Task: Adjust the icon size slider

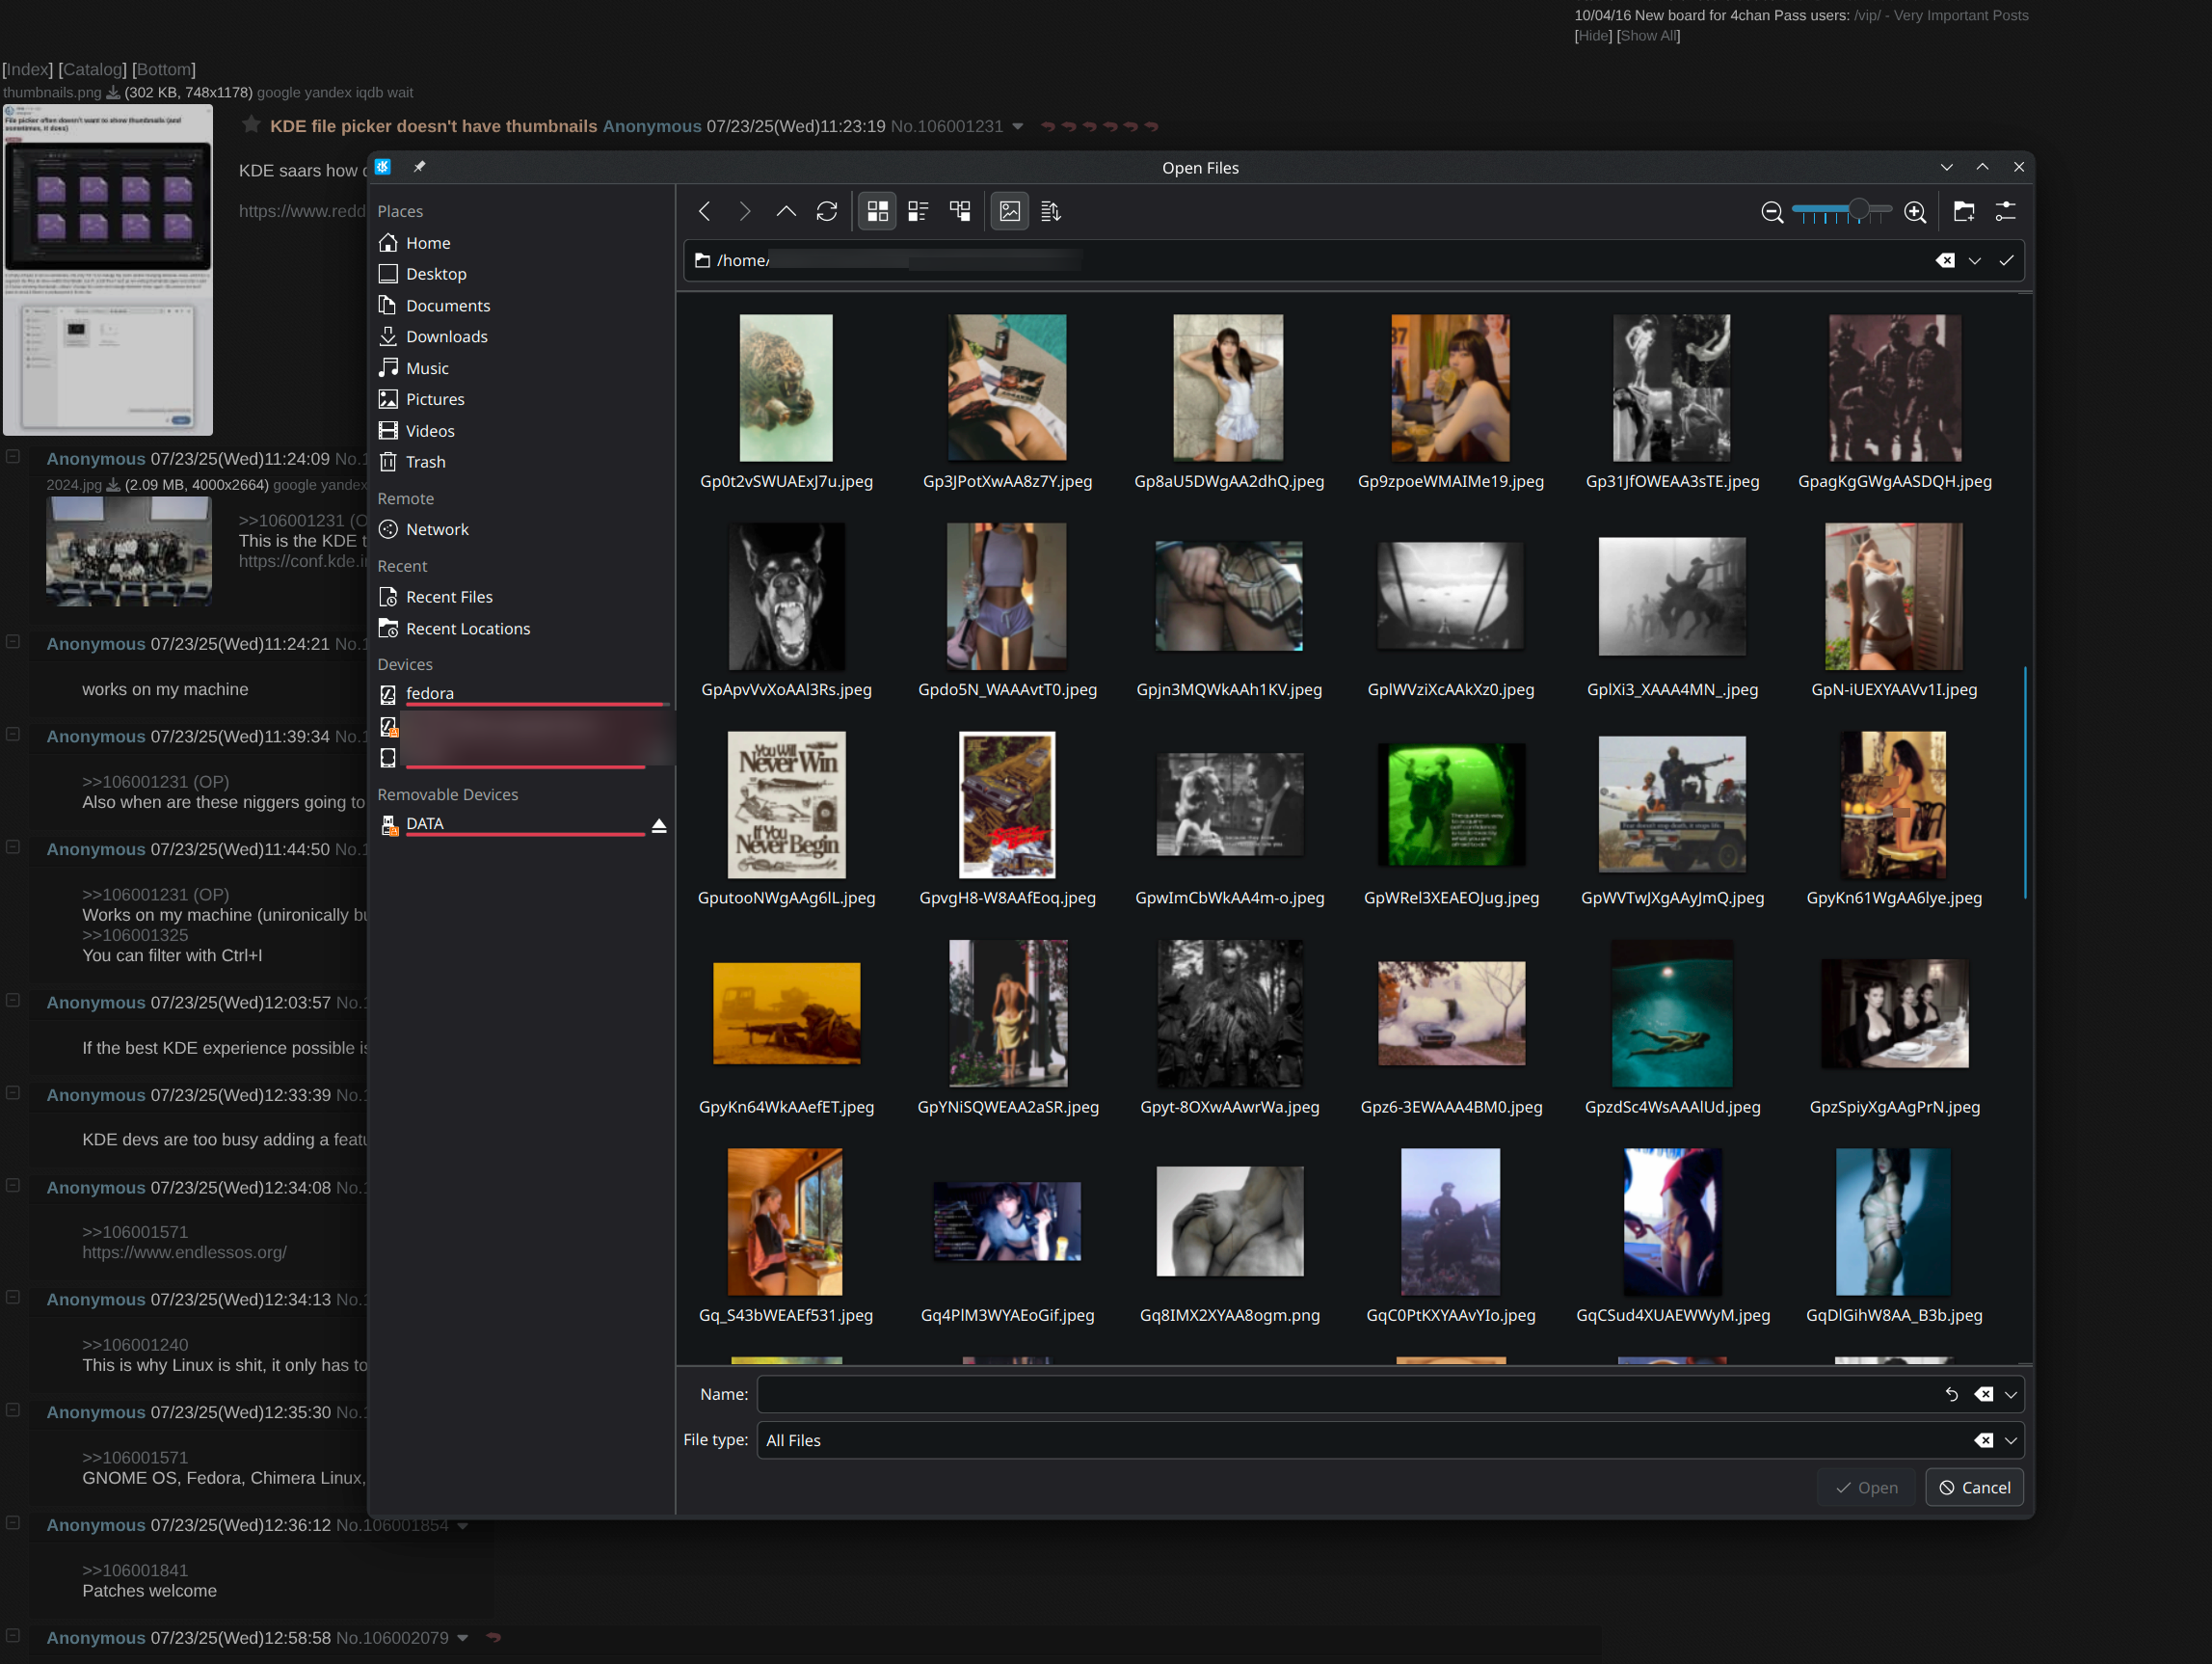Action: point(1843,212)
